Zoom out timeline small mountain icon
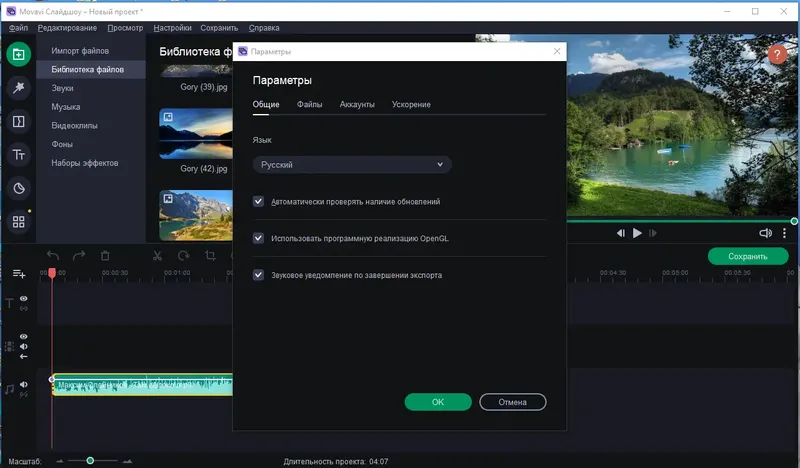 click(x=60, y=461)
